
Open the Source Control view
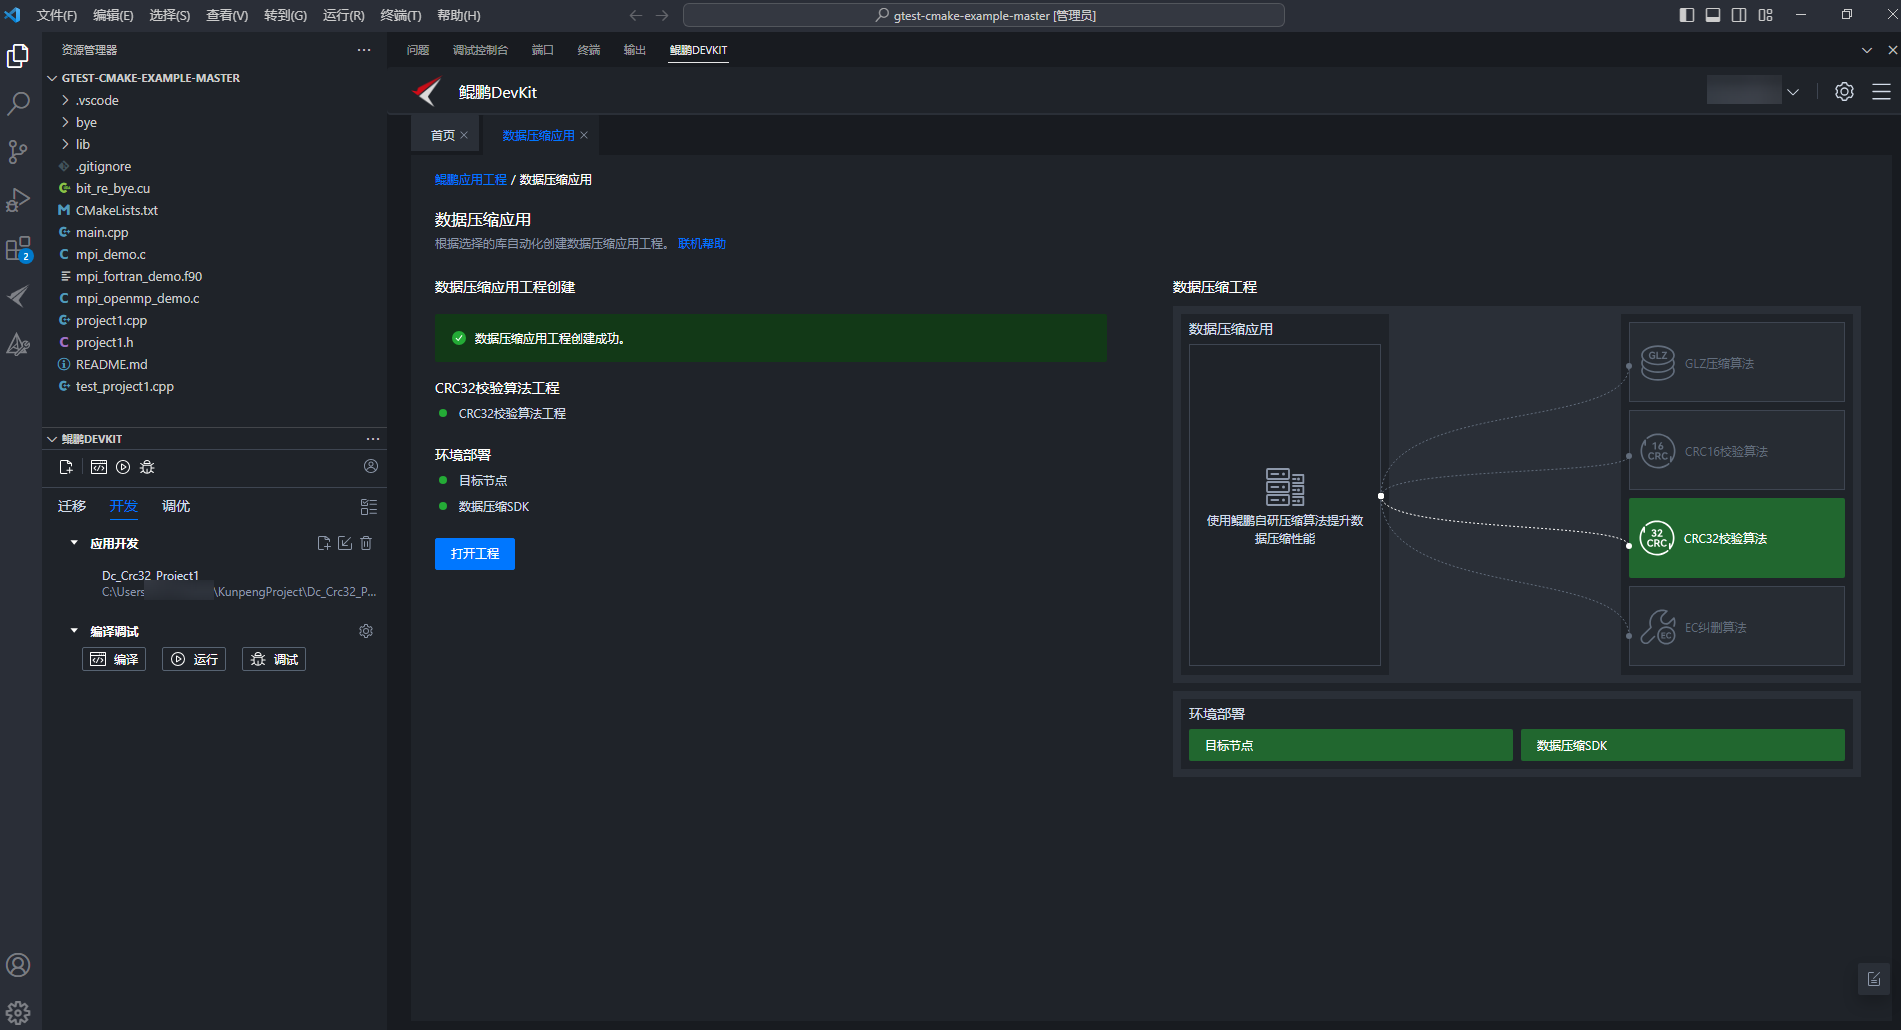[x=18, y=152]
